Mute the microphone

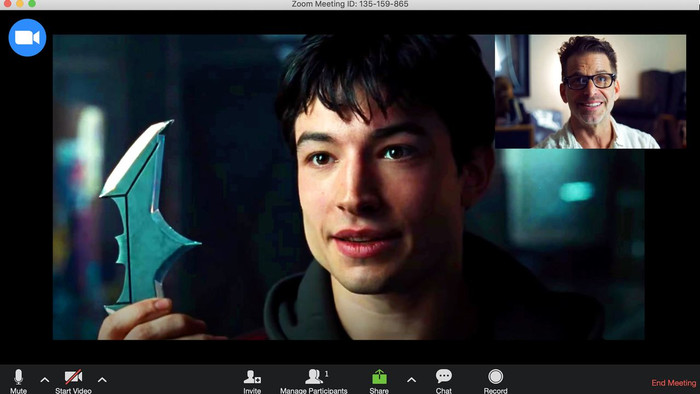coord(18,377)
